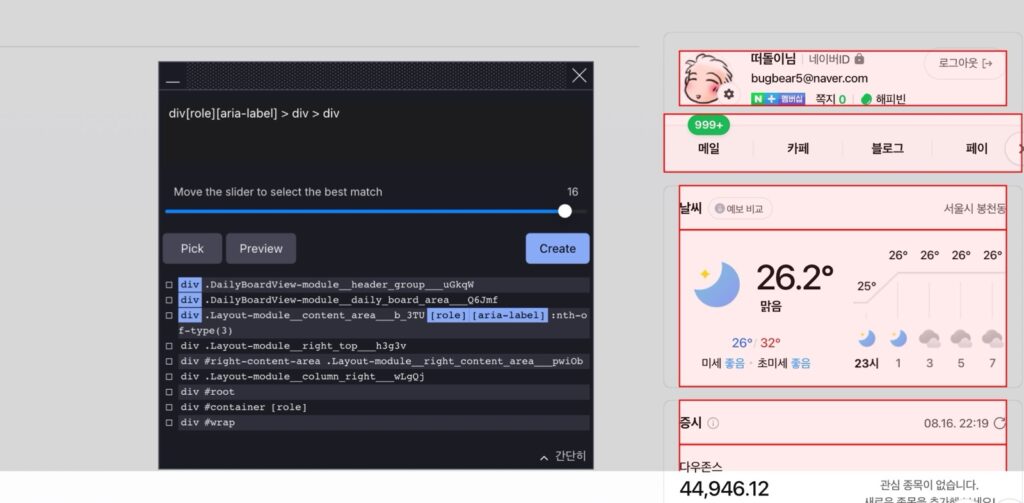
Task: Open the 메일 shortcut
Action: [709, 149]
